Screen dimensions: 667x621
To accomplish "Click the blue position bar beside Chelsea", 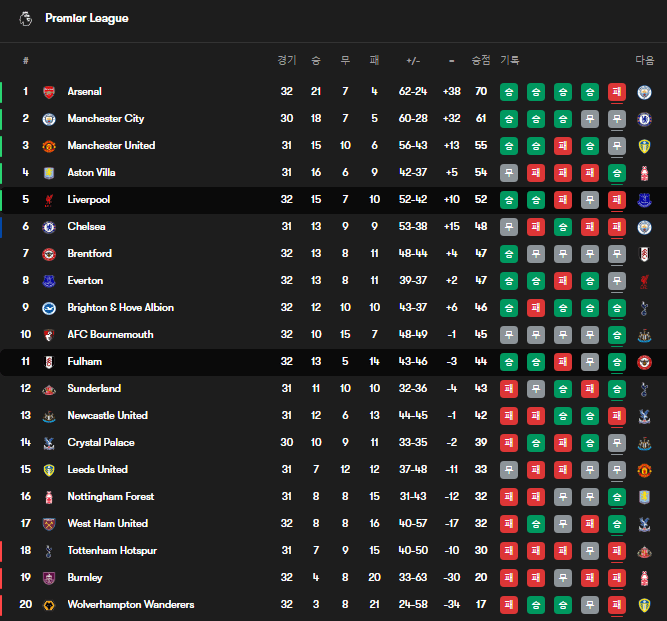I will click(x=2, y=227).
